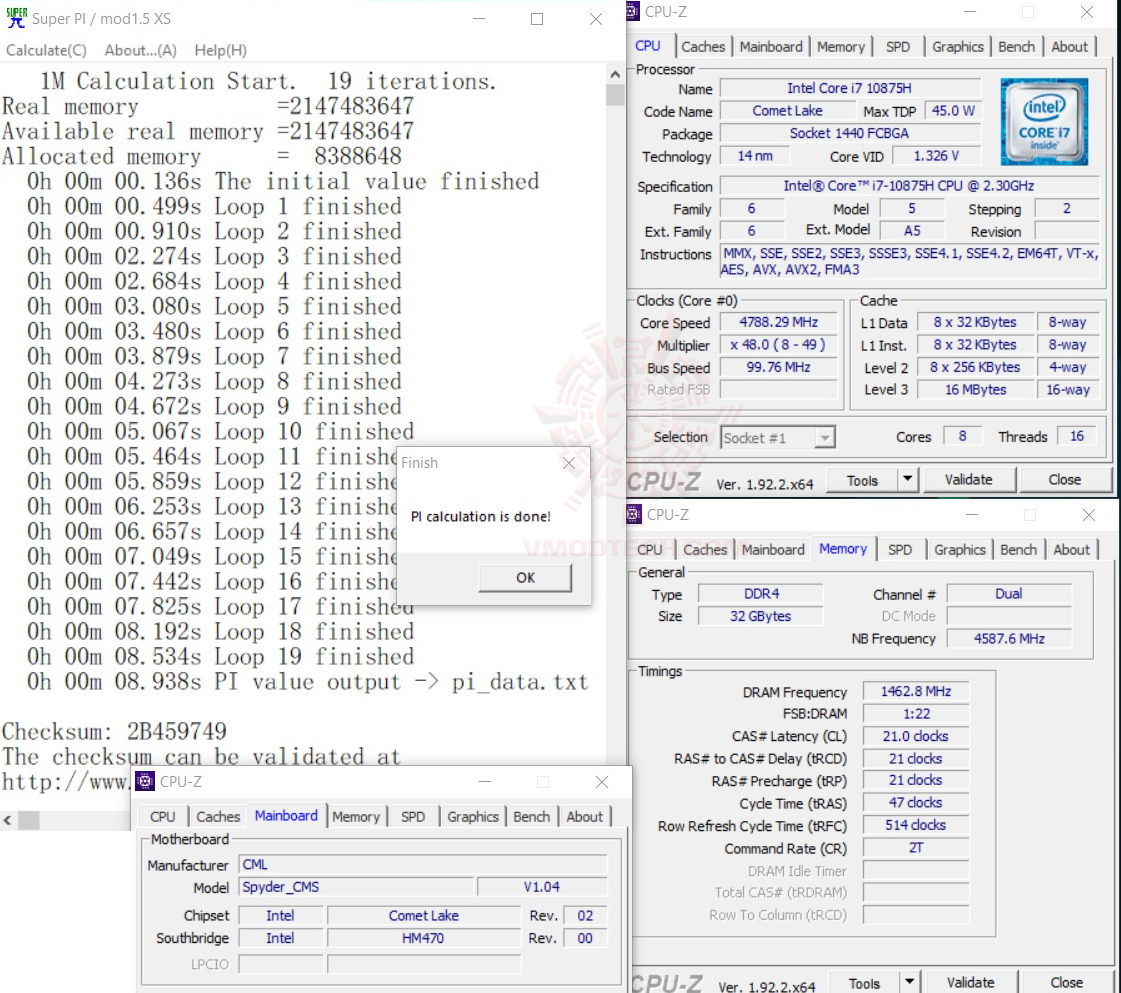Close the Mainboard CPU-Z window

pos(602,781)
